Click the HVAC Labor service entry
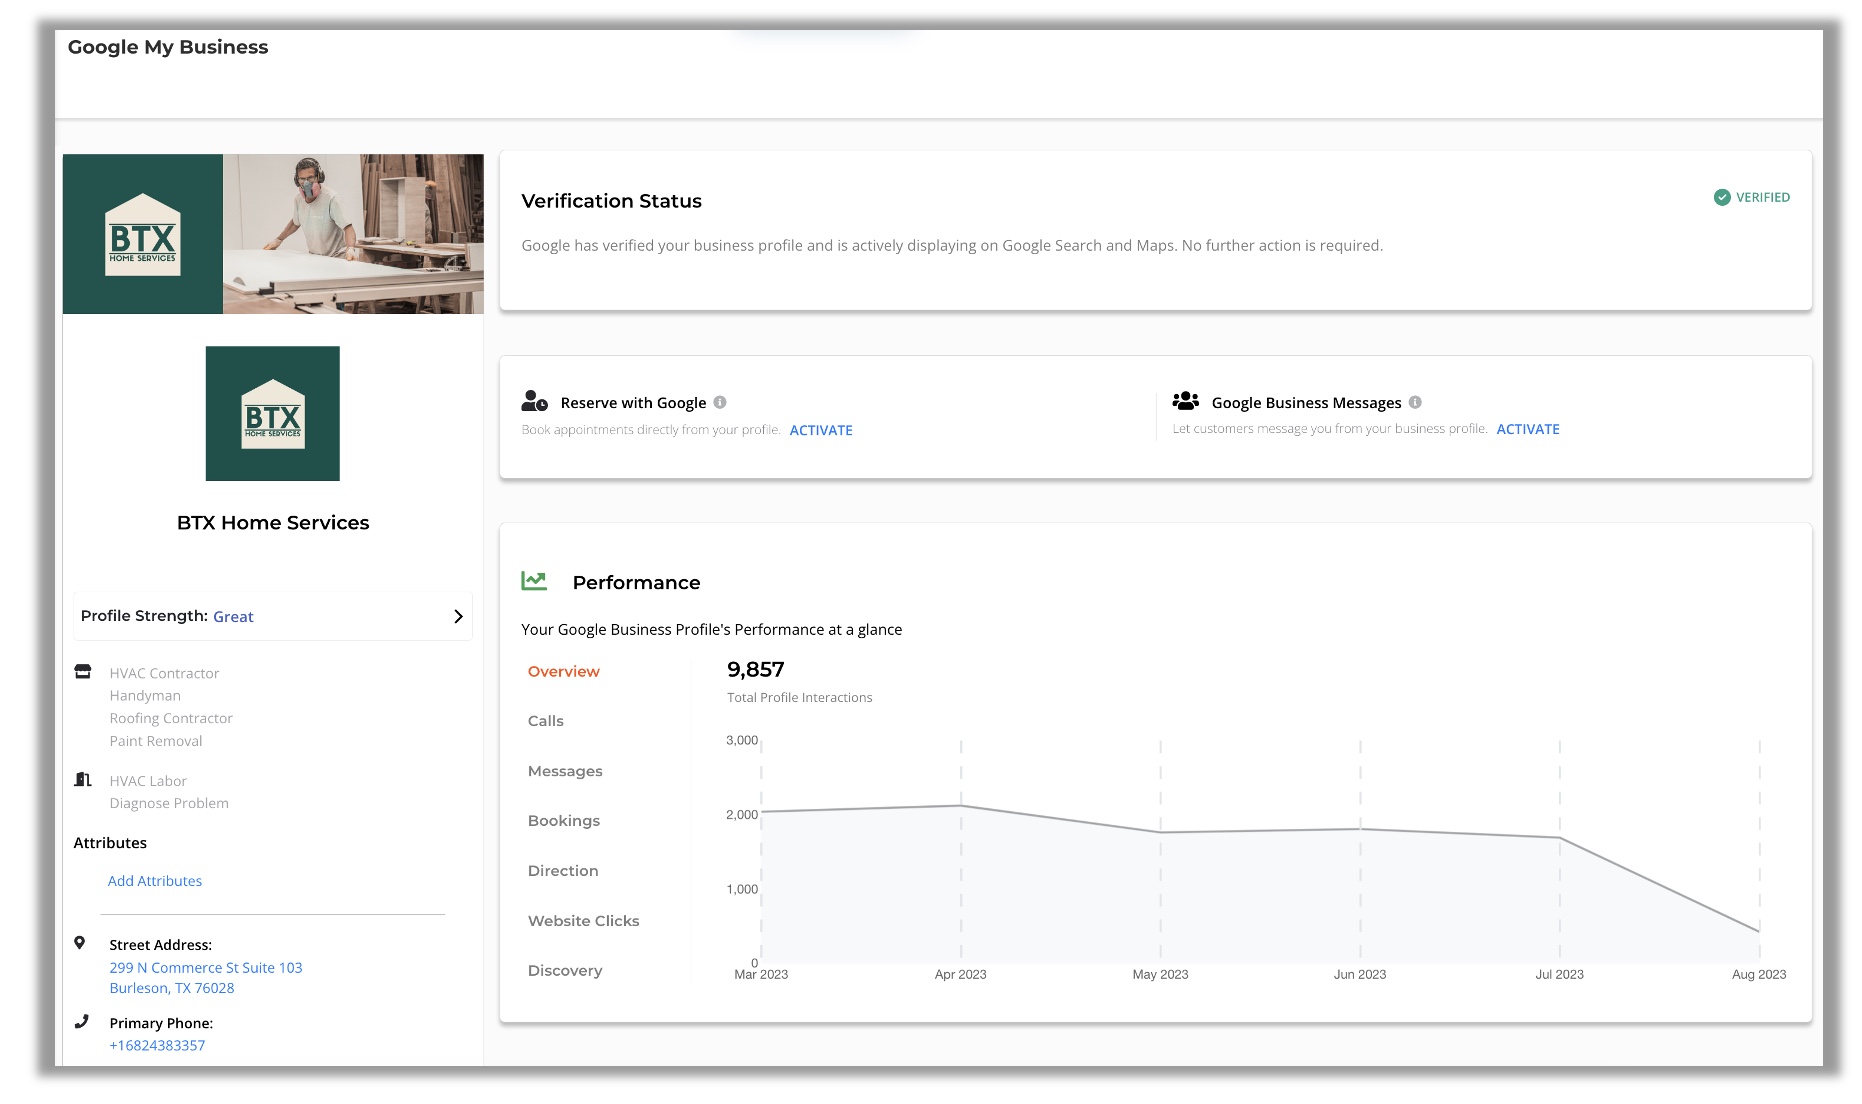Image resolution: width=1862 pixels, height=1104 pixels. [148, 781]
